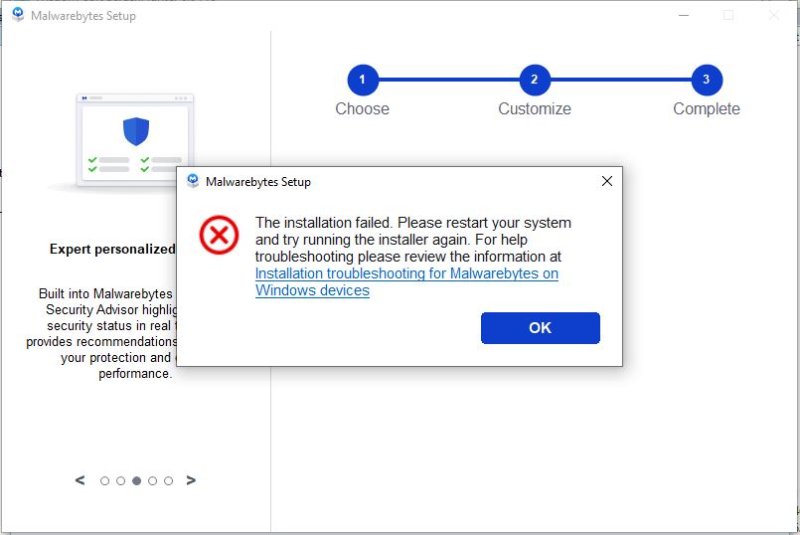Click the 'Expert personalized' heading
Viewport: 800px width, 535px height.
pyautogui.click(x=112, y=249)
